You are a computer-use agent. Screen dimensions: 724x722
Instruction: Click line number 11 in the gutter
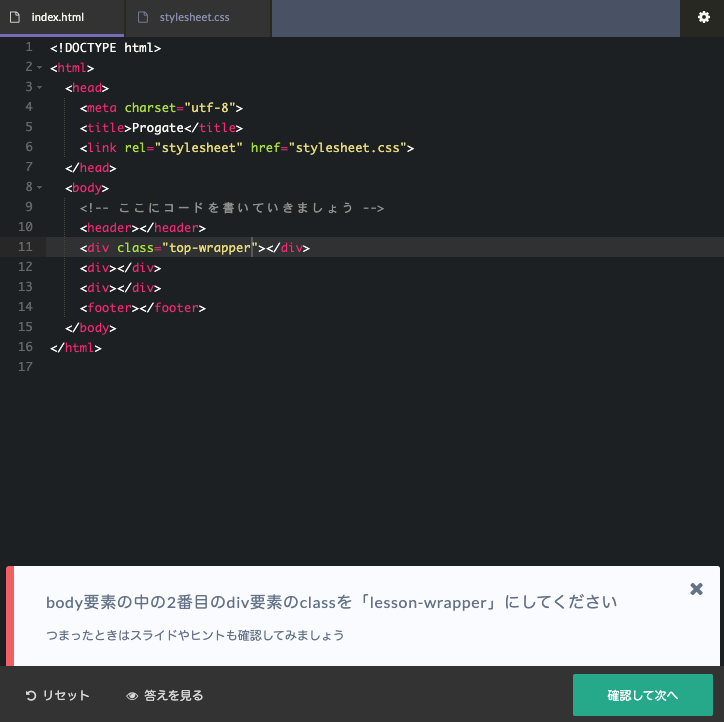click(x=25, y=247)
